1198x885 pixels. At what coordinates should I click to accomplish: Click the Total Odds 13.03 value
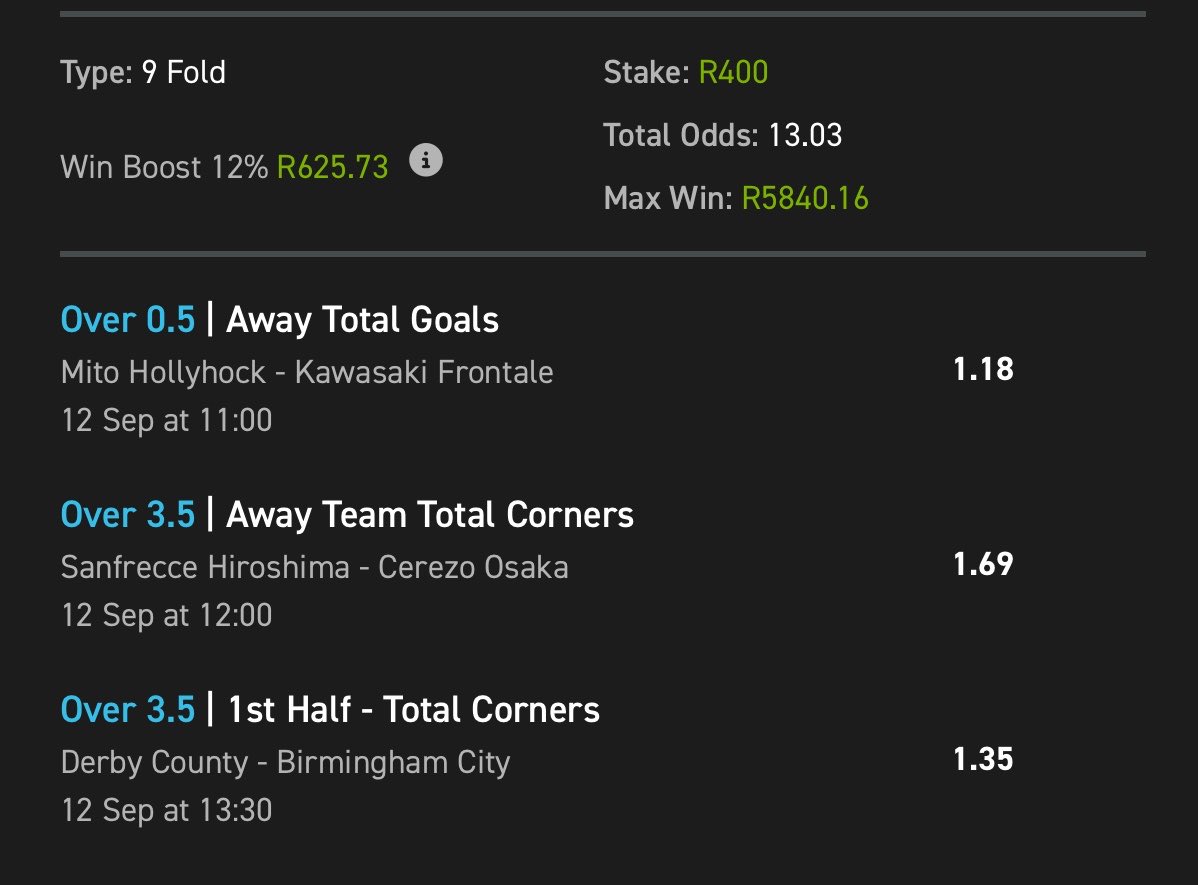coord(805,135)
